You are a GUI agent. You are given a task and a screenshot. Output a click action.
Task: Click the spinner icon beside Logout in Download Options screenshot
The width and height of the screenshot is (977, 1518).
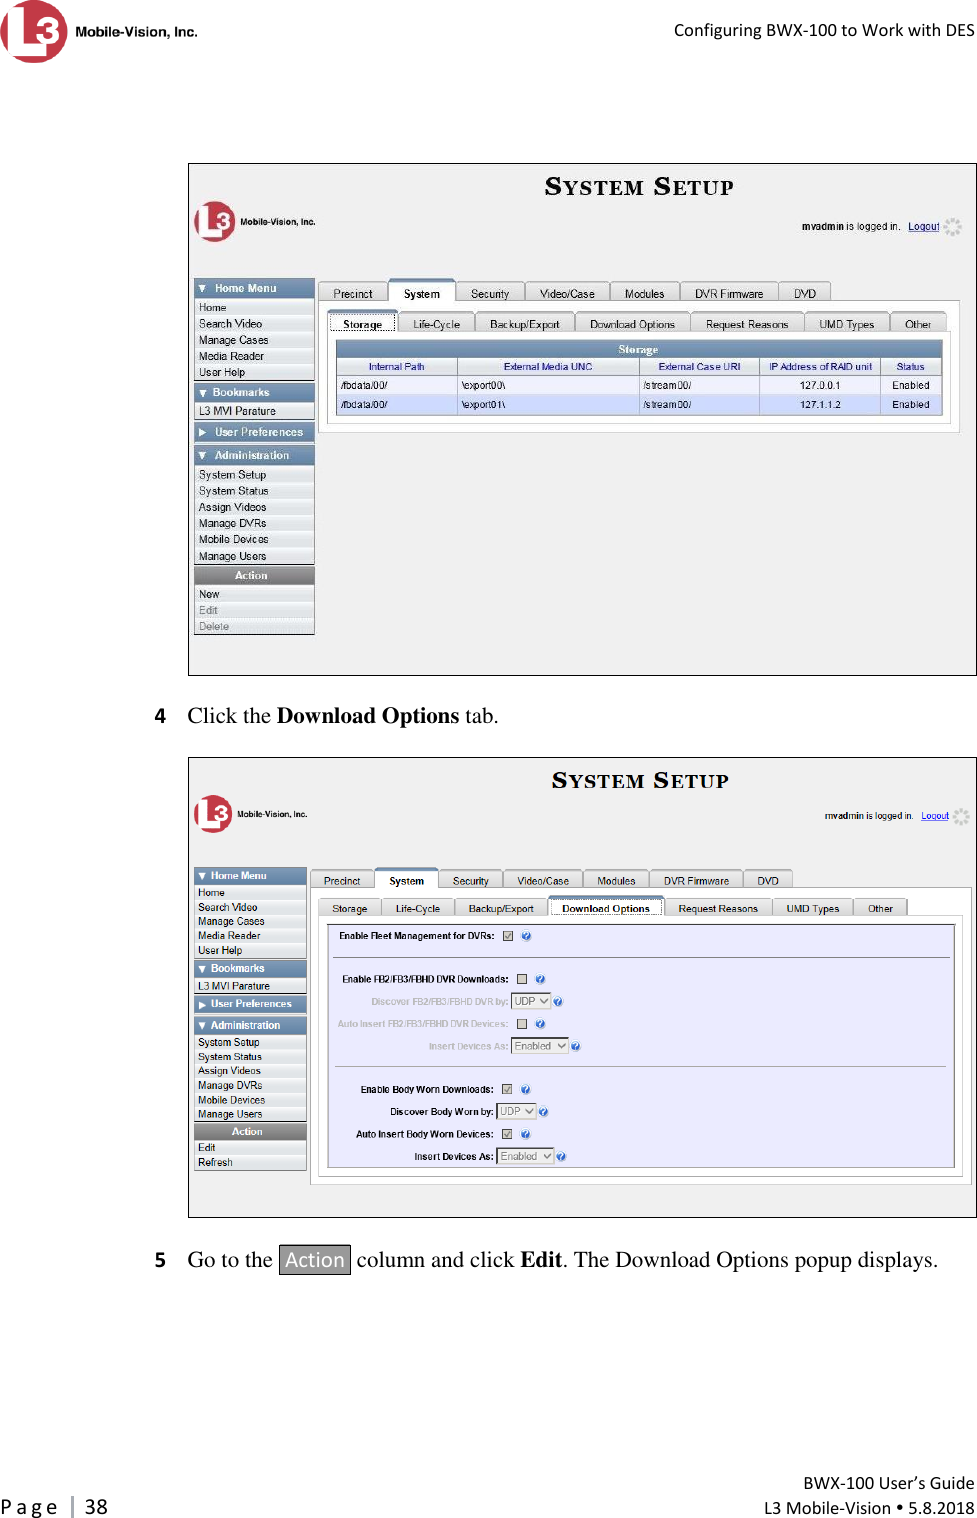[961, 816]
